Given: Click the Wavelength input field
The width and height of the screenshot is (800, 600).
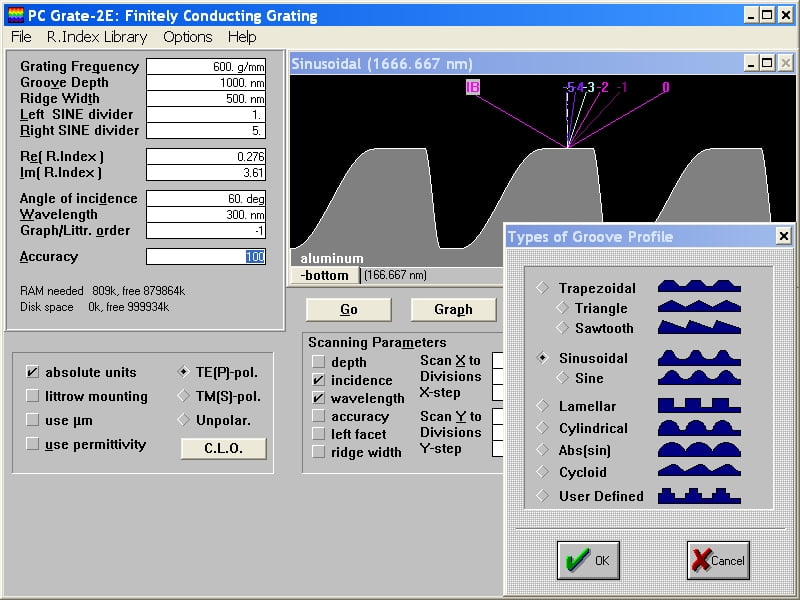Looking at the screenshot, I should (x=206, y=214).
